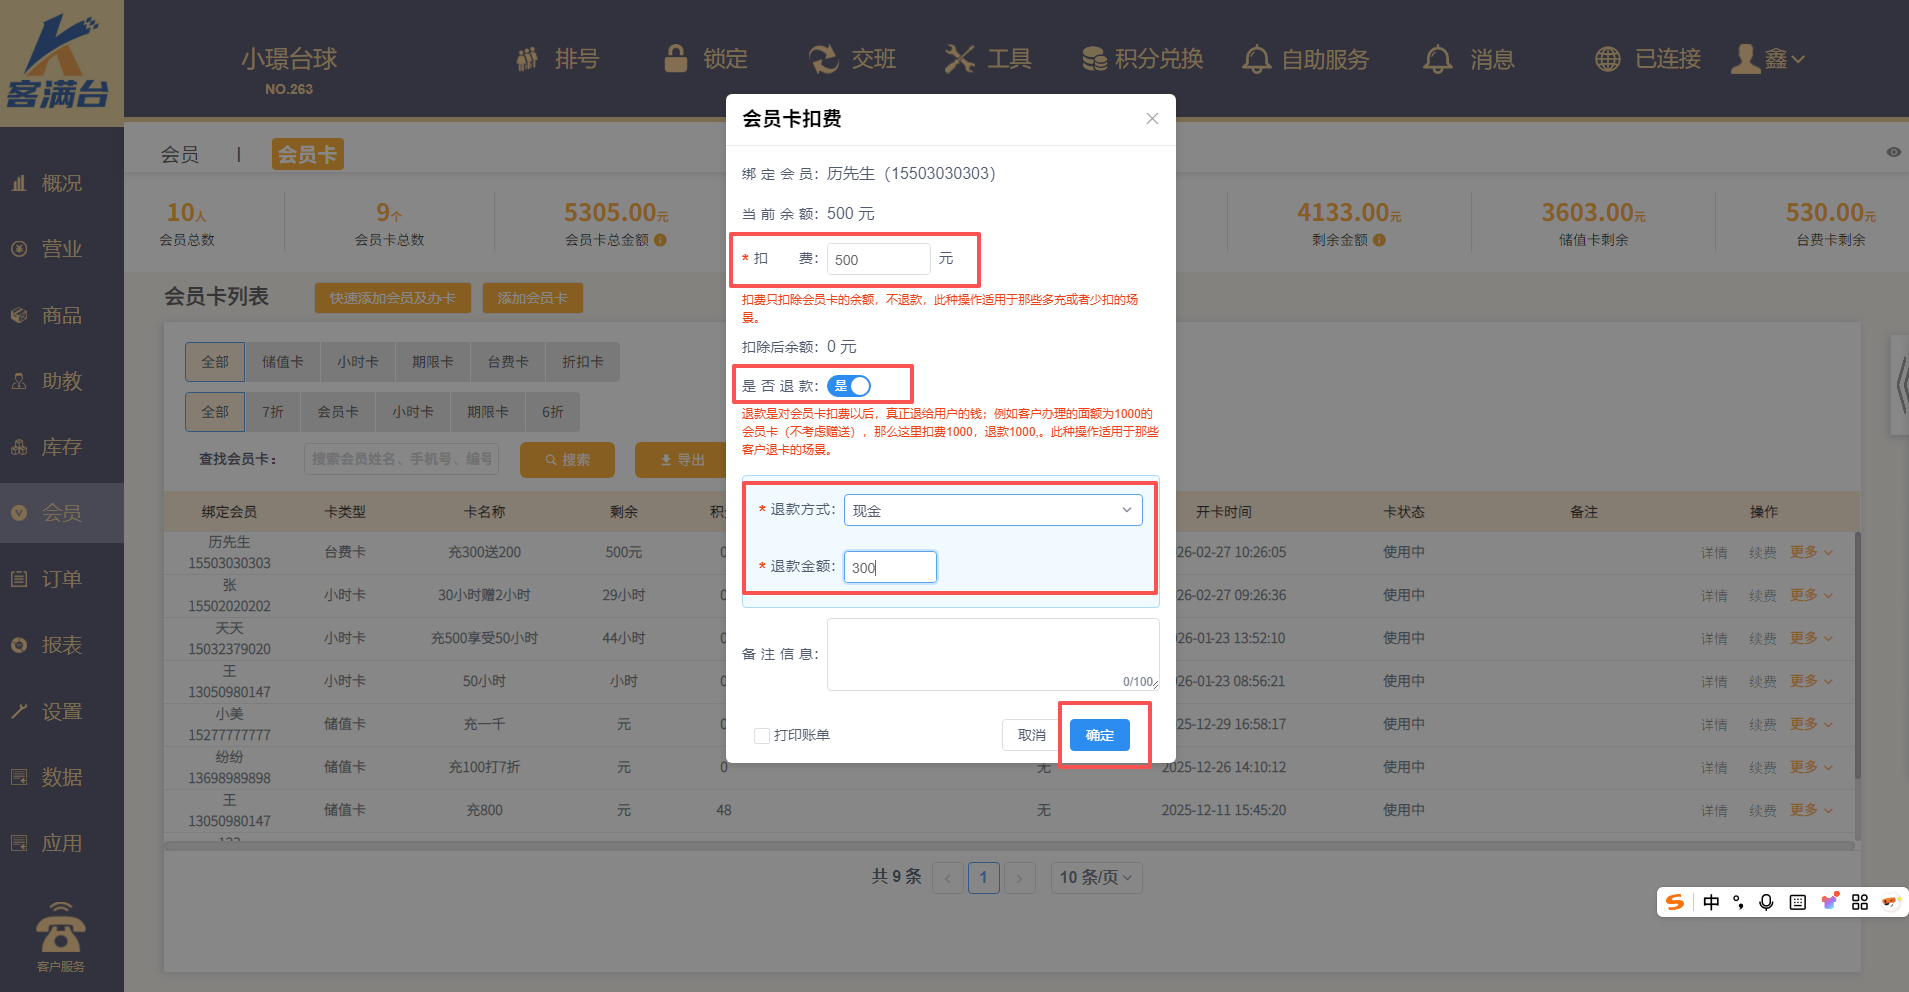
Task: Click the blue 确定 confirm button
Action: (1099, 735)
